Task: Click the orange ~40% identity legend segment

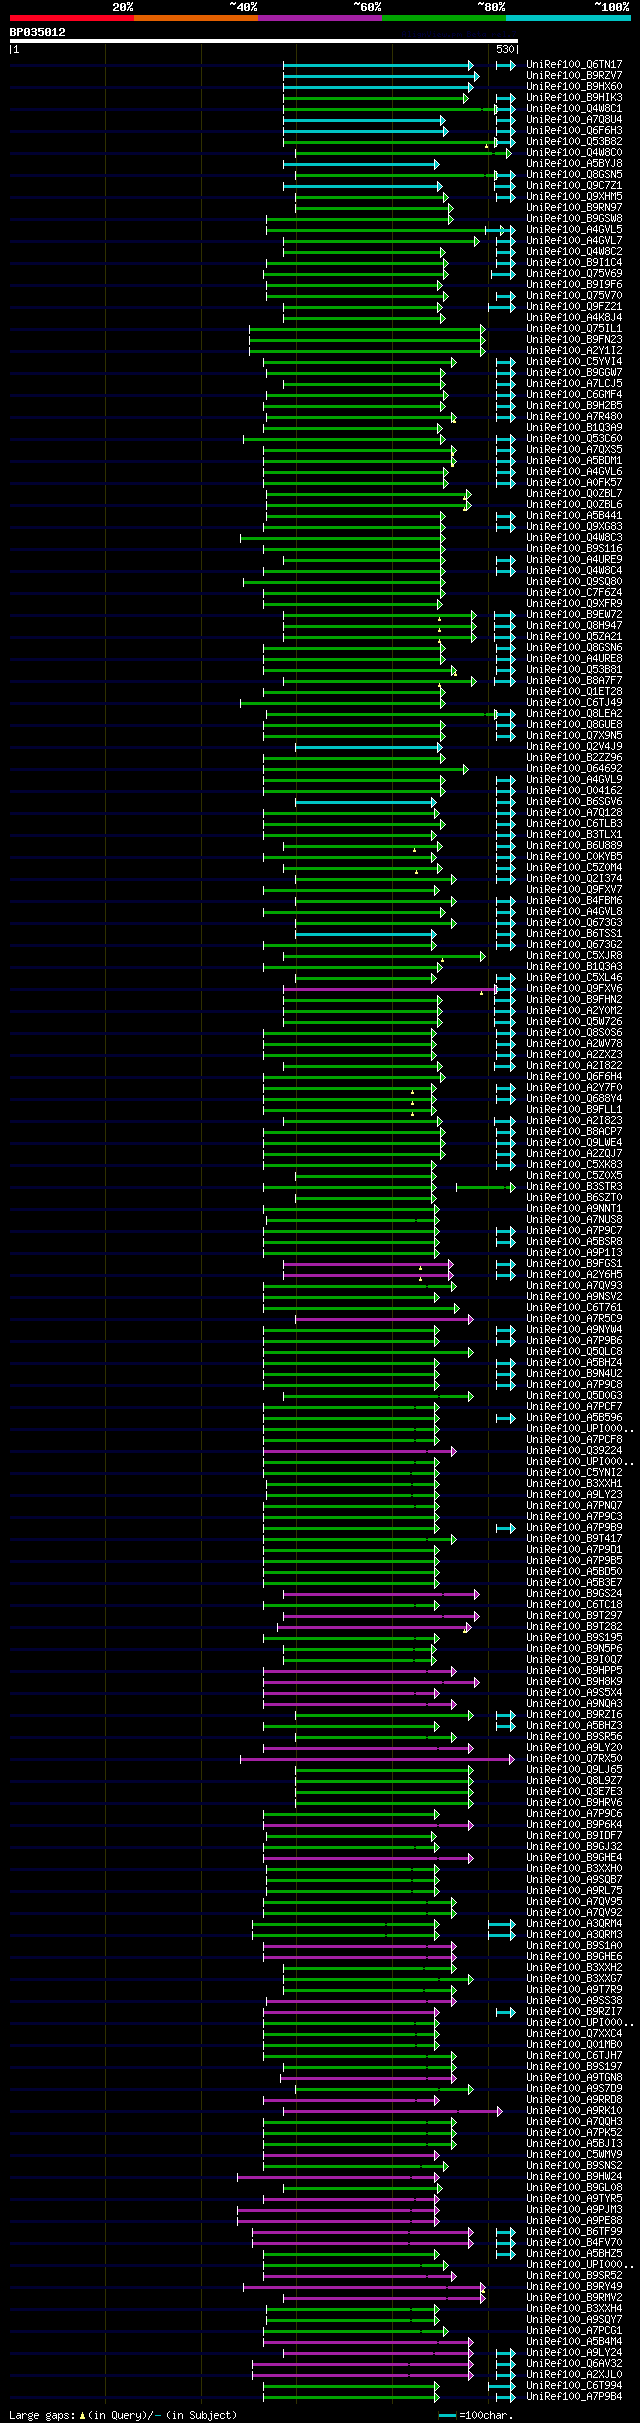Action: pyautogui.click(x=195, y=18)
